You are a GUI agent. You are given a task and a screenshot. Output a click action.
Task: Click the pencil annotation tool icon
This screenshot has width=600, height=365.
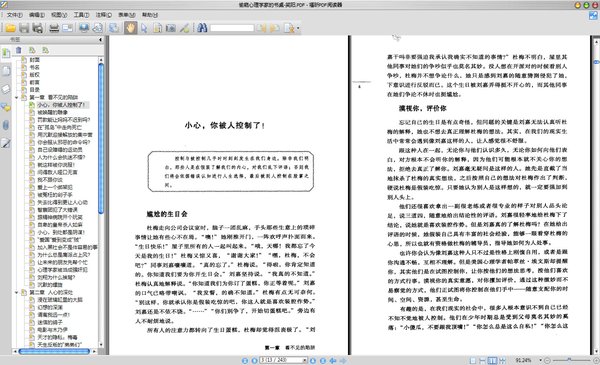(x=184, y=28)
